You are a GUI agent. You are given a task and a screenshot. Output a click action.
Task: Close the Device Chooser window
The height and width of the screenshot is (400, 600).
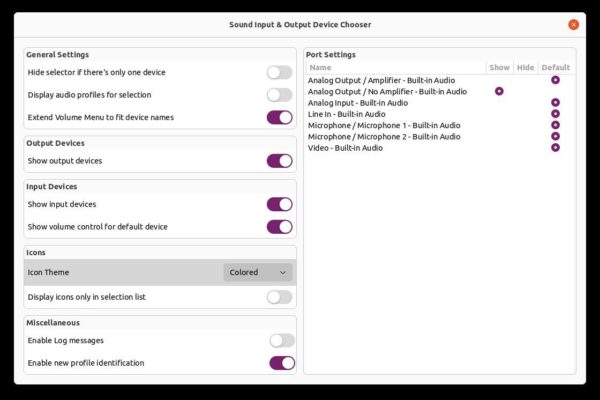573,25
